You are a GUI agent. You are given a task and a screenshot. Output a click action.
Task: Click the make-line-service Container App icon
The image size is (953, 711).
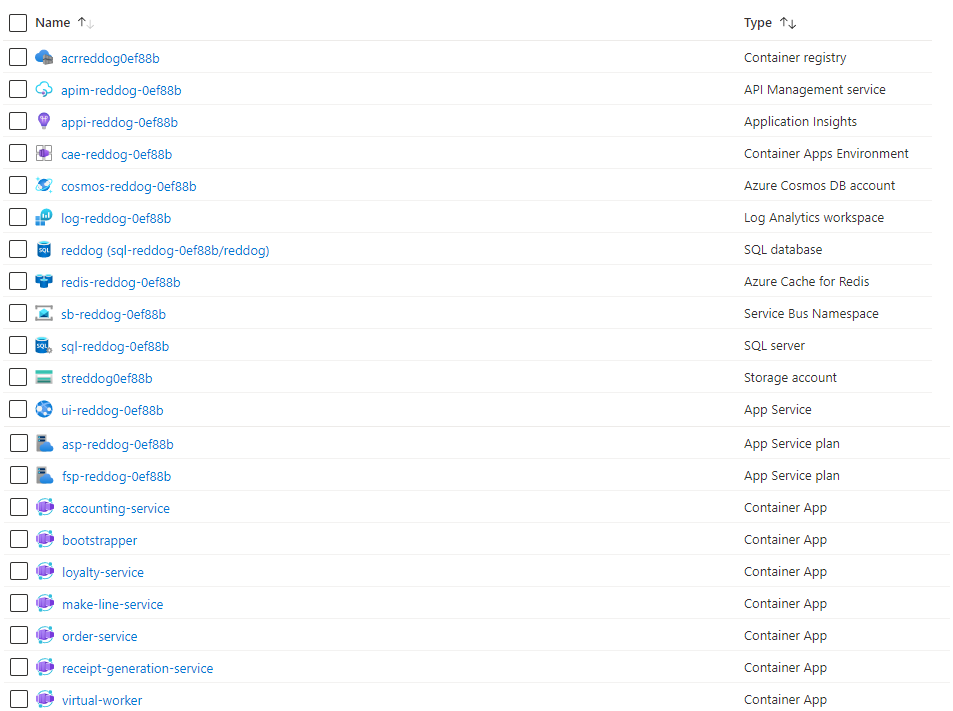(44, 603)
